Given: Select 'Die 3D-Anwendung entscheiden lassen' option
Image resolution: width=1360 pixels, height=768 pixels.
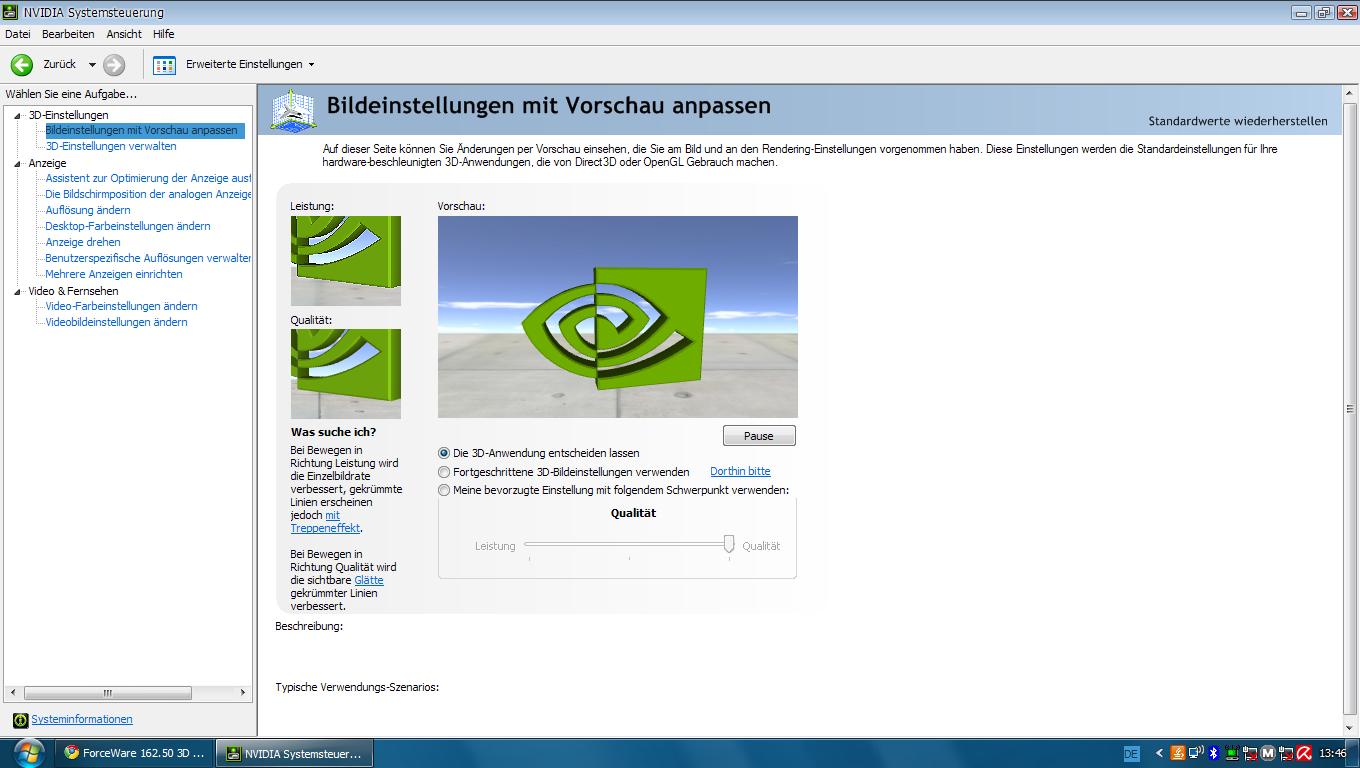Looking at the screenshot, I should (x=444, y=453).
